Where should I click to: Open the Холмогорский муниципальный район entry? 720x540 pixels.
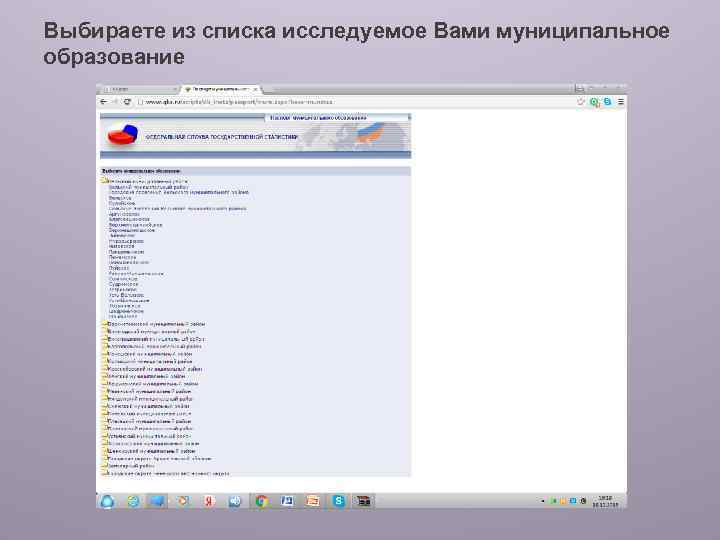[x=154, y=444]
